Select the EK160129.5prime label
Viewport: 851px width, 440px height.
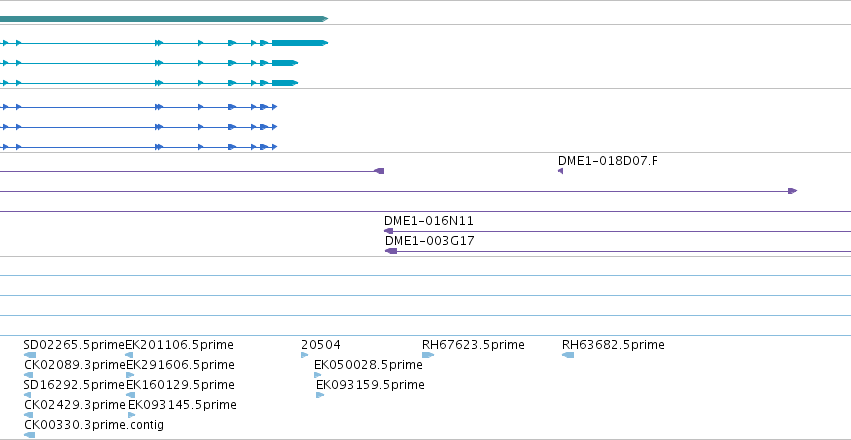[x=180, y=385]
